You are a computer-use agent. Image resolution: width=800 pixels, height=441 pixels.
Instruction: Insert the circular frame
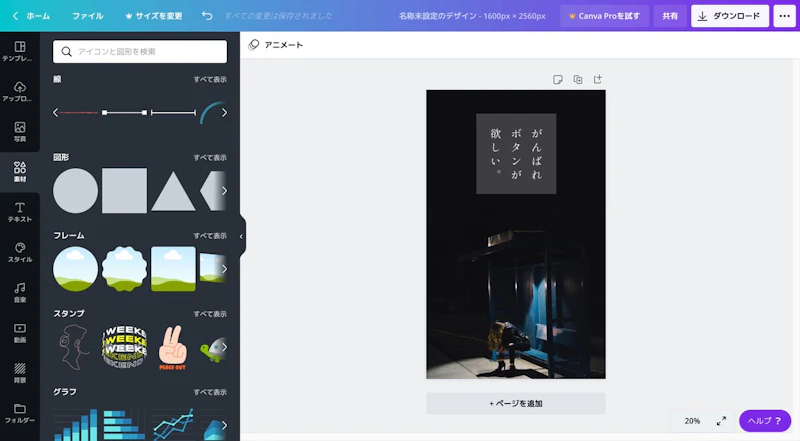pyautogui.click(x=76, y=268)
